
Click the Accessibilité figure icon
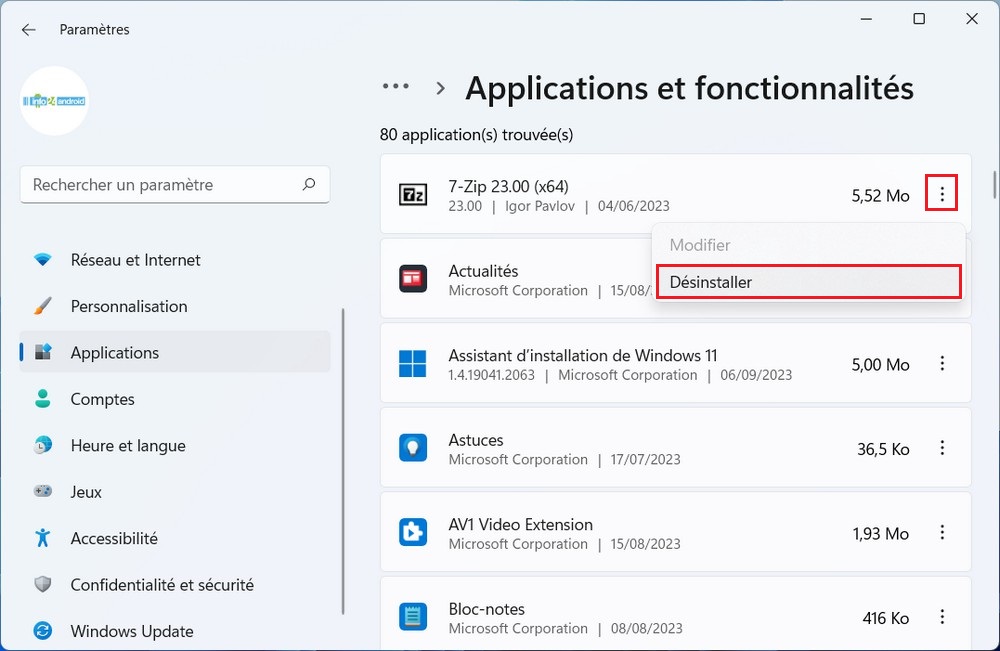pos(43,538)
